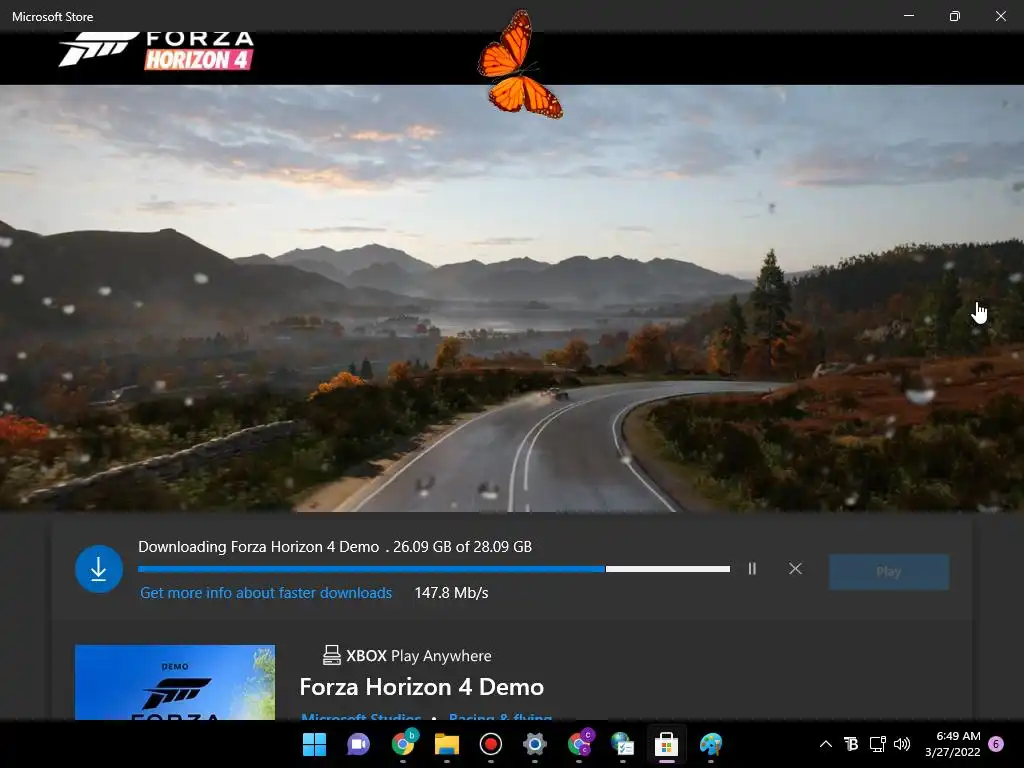This screenshot has height=768, width=1024.
Task: Show hidden tray icons chevron
Action: click(825, 744)
